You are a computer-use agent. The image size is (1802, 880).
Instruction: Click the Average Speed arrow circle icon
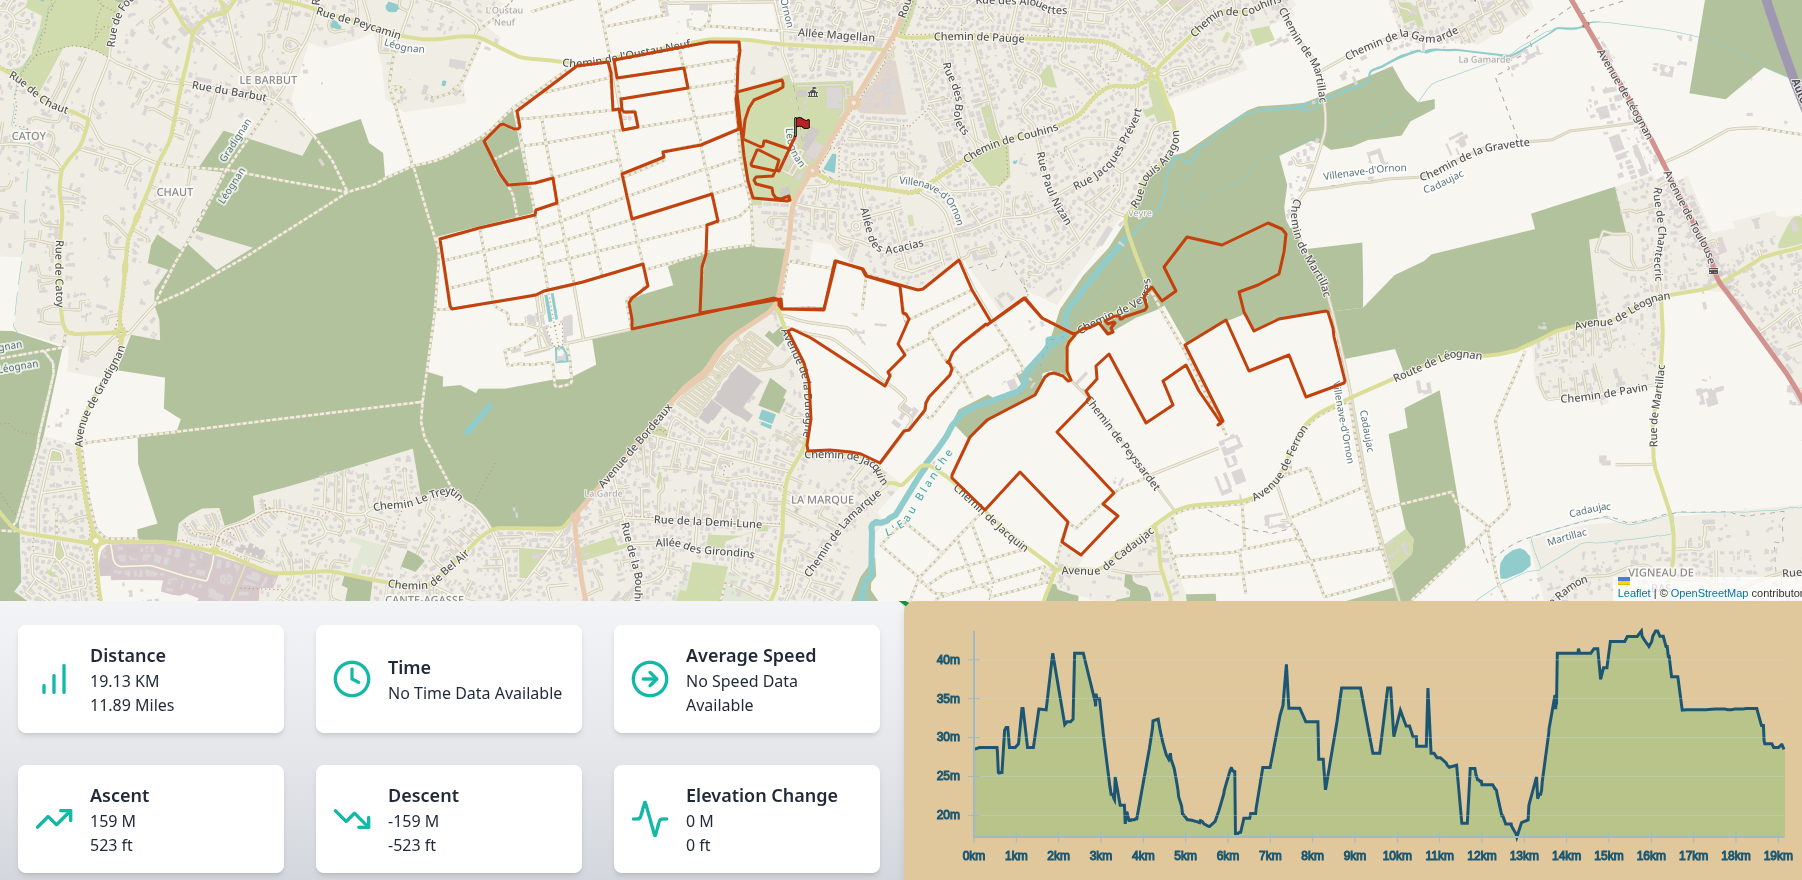(x=650, y=680)
